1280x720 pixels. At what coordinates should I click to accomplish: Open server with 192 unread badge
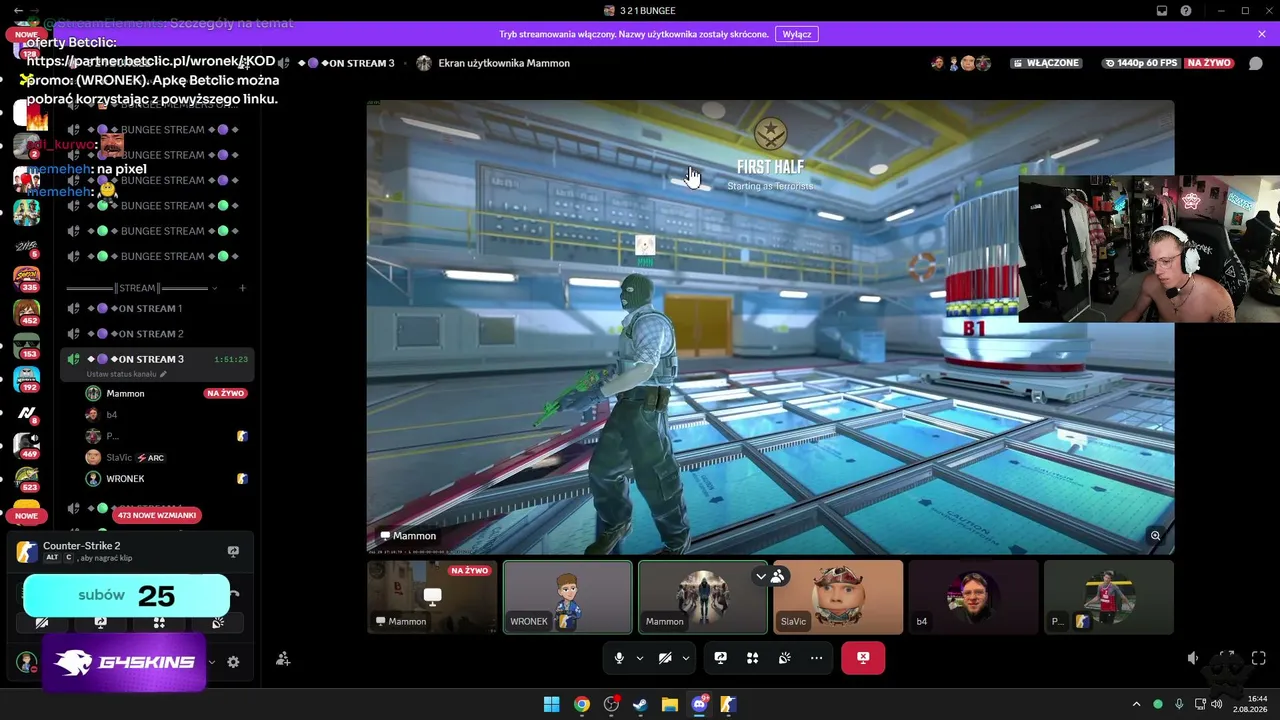pyautogui.click(x=26, y=380)
